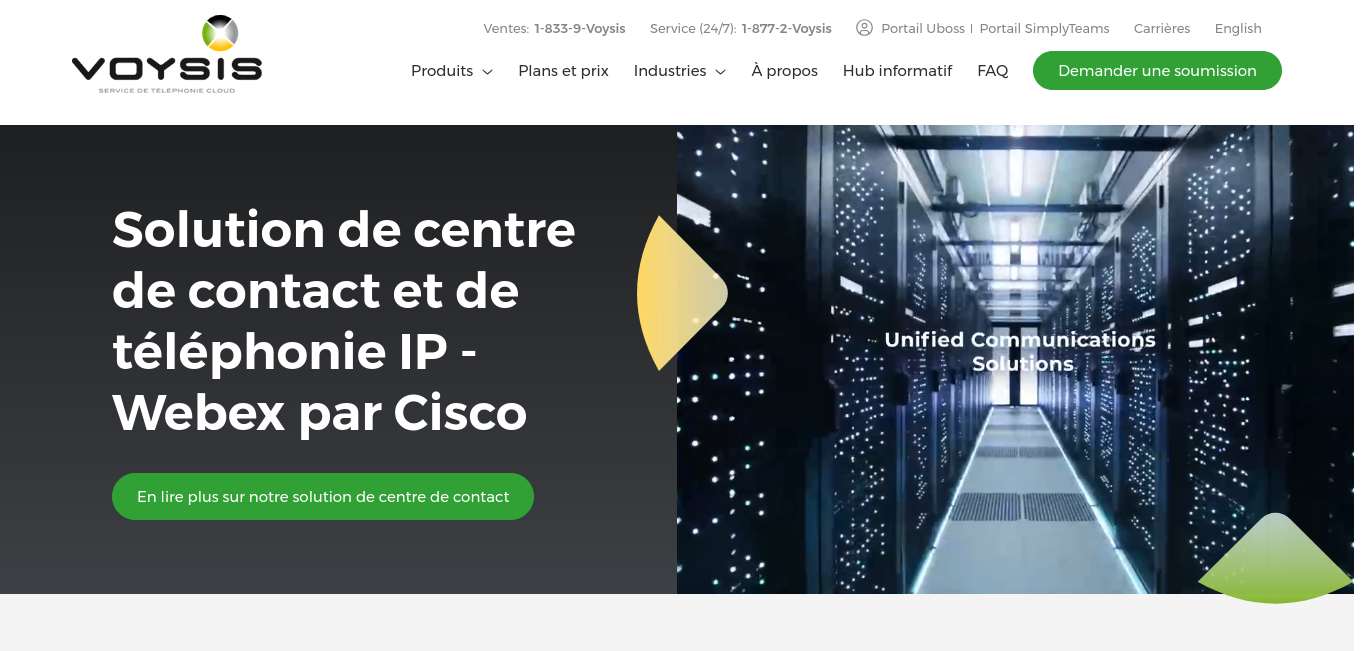Click the user portal account icon
Screen dimensions: 1366x651
click(864, 28)
